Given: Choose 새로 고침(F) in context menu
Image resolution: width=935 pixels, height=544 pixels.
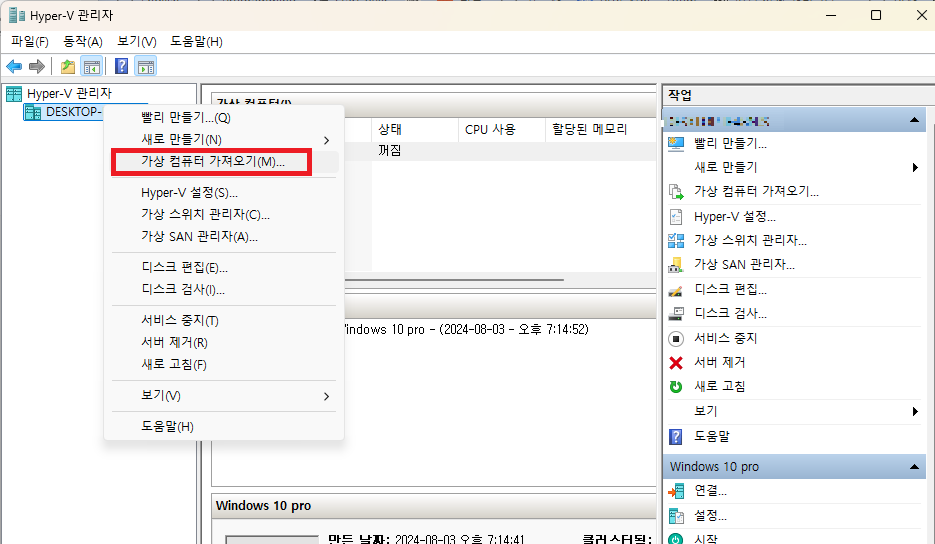Looking at the screenshot, I should point(224,364).
